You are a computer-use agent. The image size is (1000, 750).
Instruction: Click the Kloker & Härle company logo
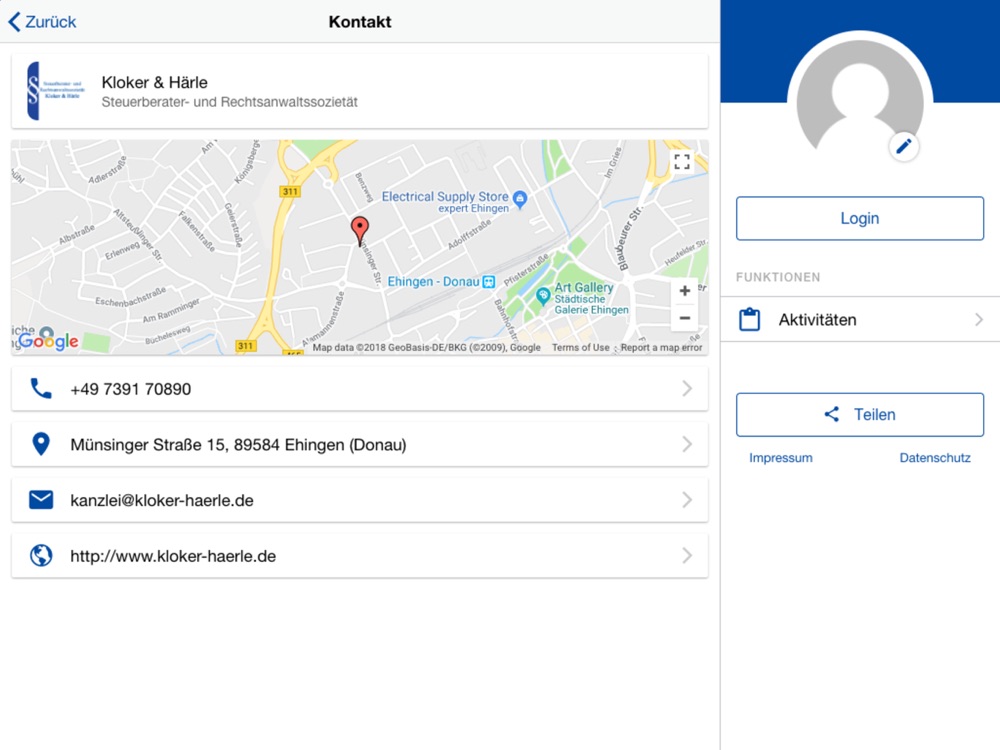[55, 91]
